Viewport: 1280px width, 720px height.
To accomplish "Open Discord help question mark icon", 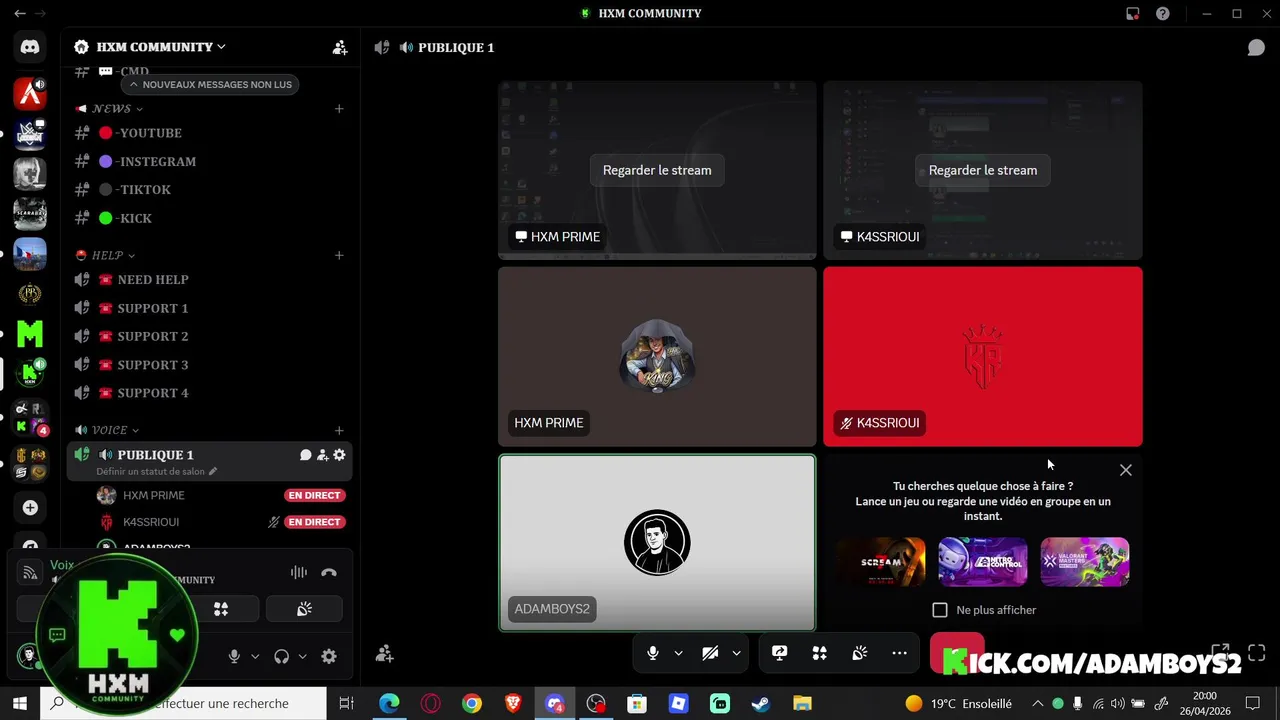I will pos(1163,13).
